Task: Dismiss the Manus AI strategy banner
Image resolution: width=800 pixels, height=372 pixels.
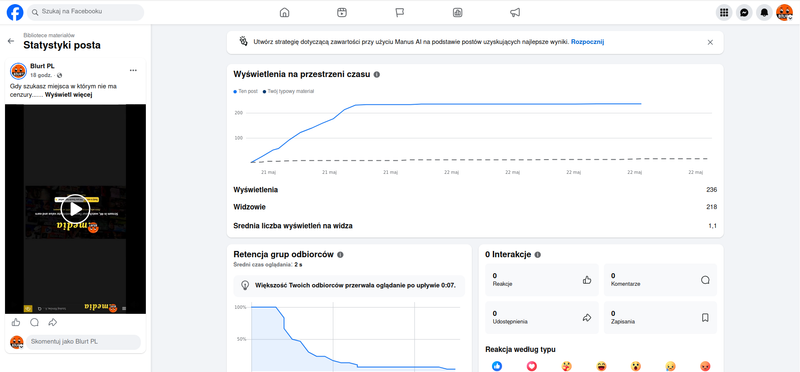Action: click(x=710, y=42)
